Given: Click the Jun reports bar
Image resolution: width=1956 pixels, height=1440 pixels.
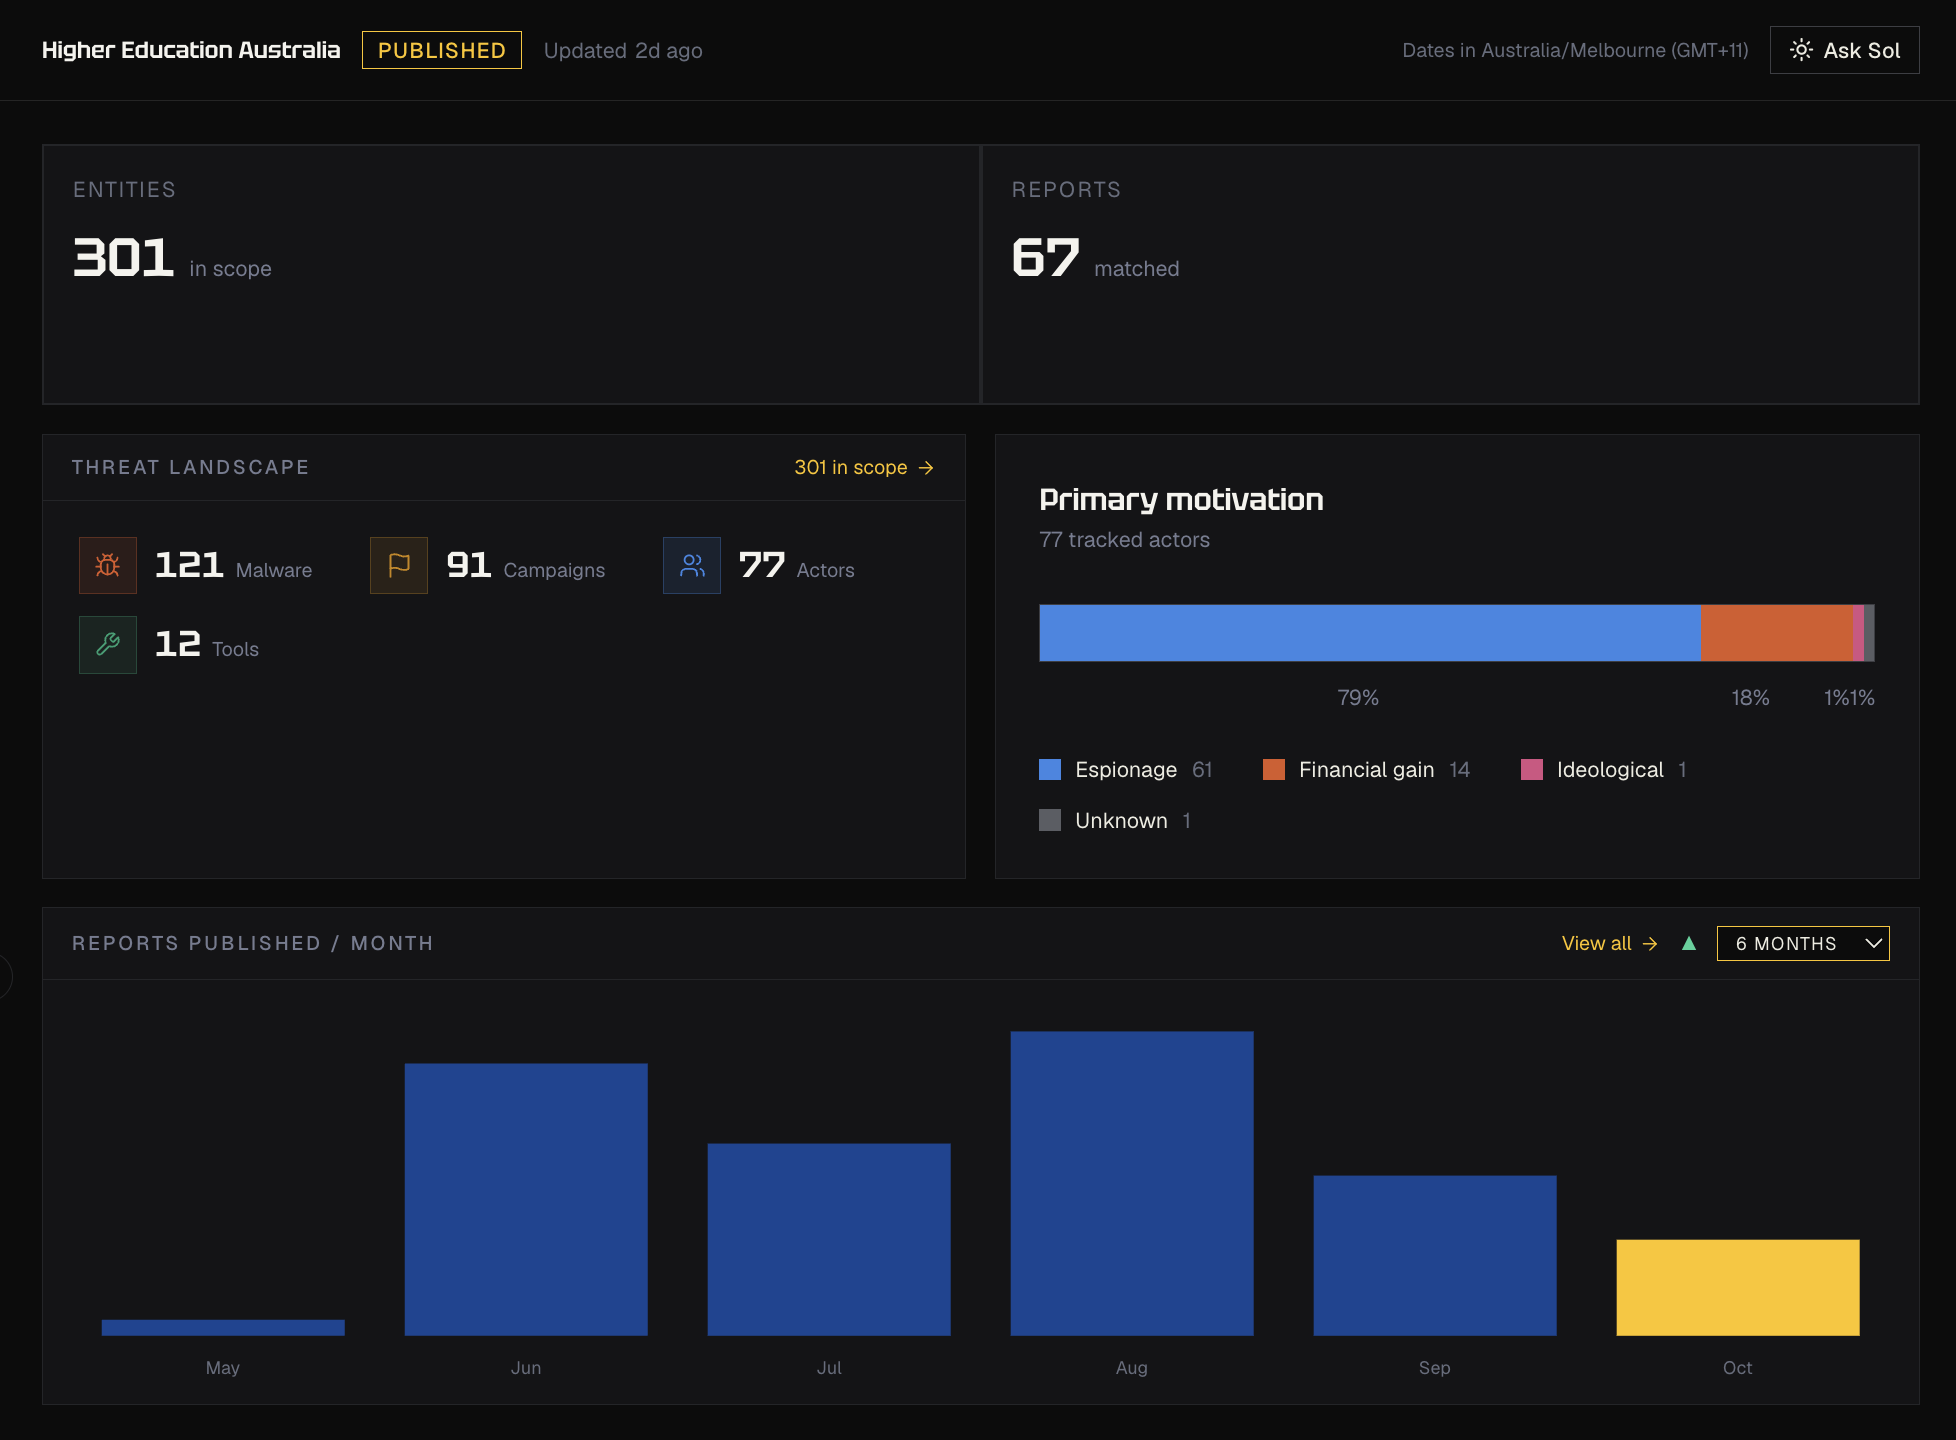Looking at the screenshot, I should [526, 1199].
